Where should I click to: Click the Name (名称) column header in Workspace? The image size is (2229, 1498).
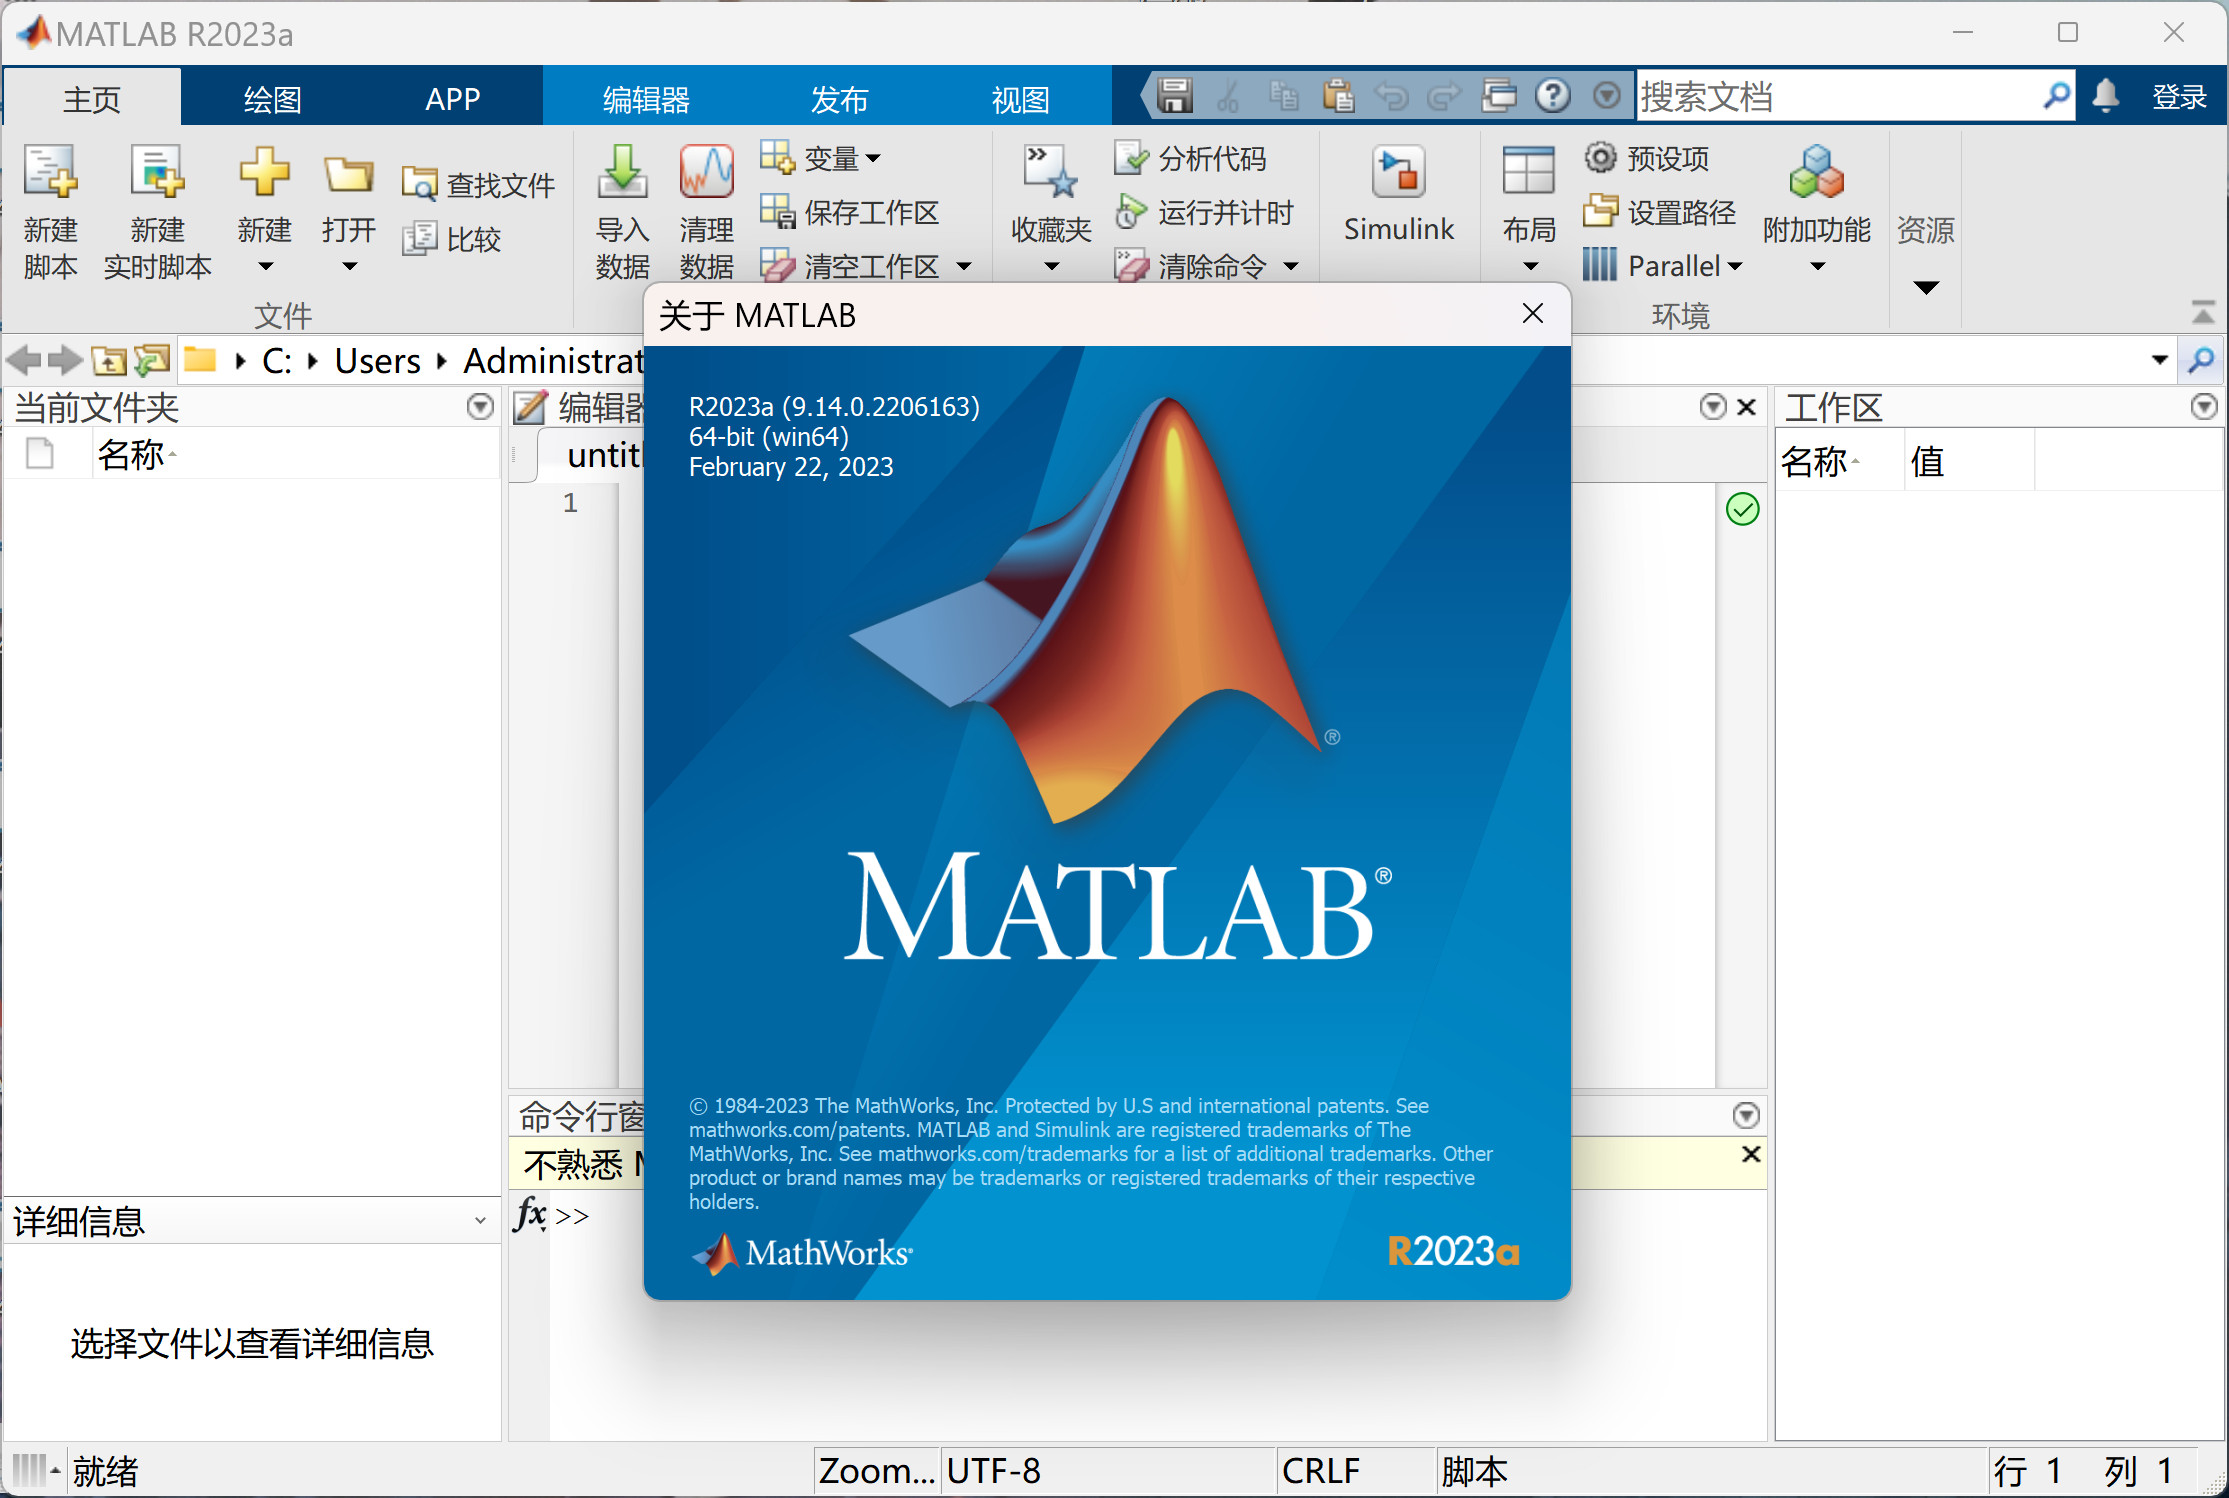pos(1838,461)
